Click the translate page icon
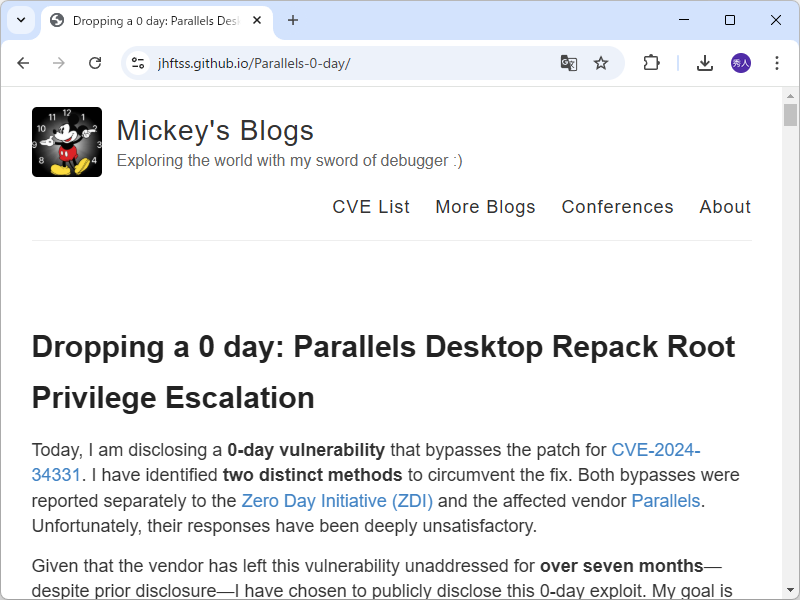Screen dimensions: 800x600 coord(568,63)
